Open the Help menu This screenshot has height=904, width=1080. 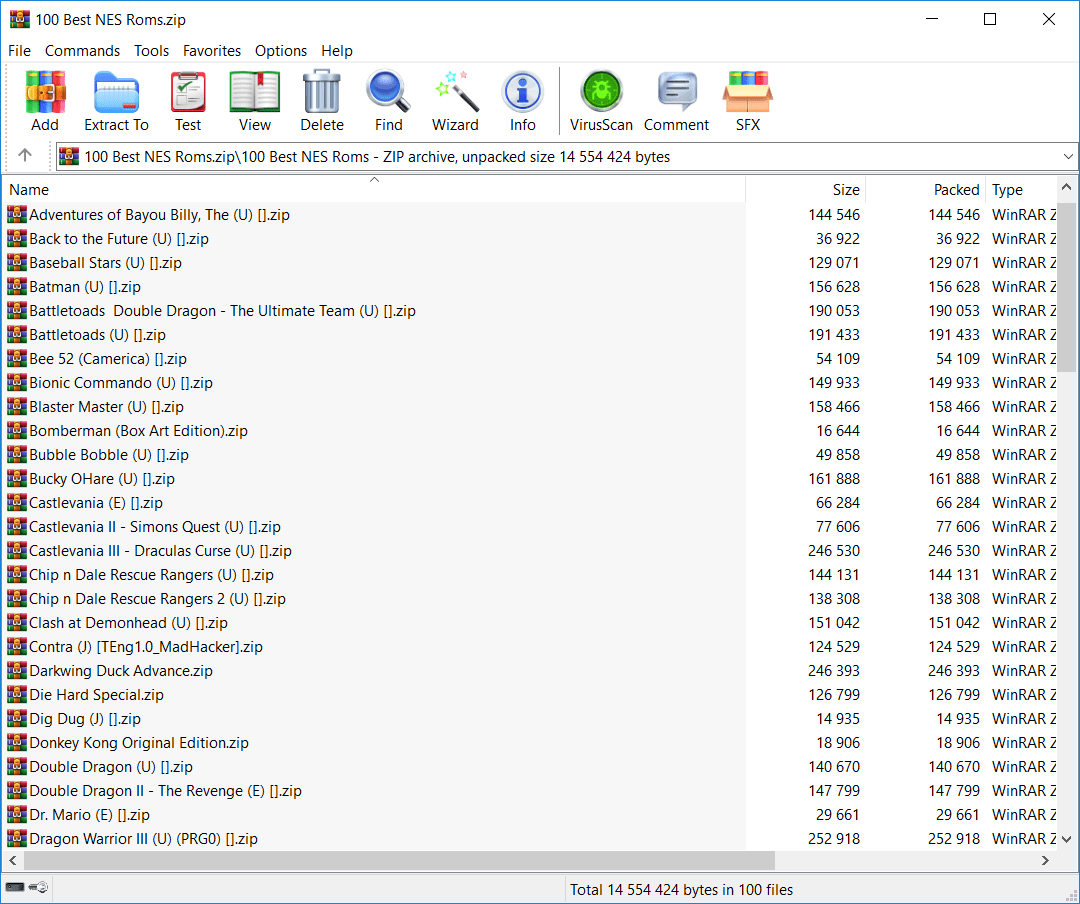click(337, 51)
